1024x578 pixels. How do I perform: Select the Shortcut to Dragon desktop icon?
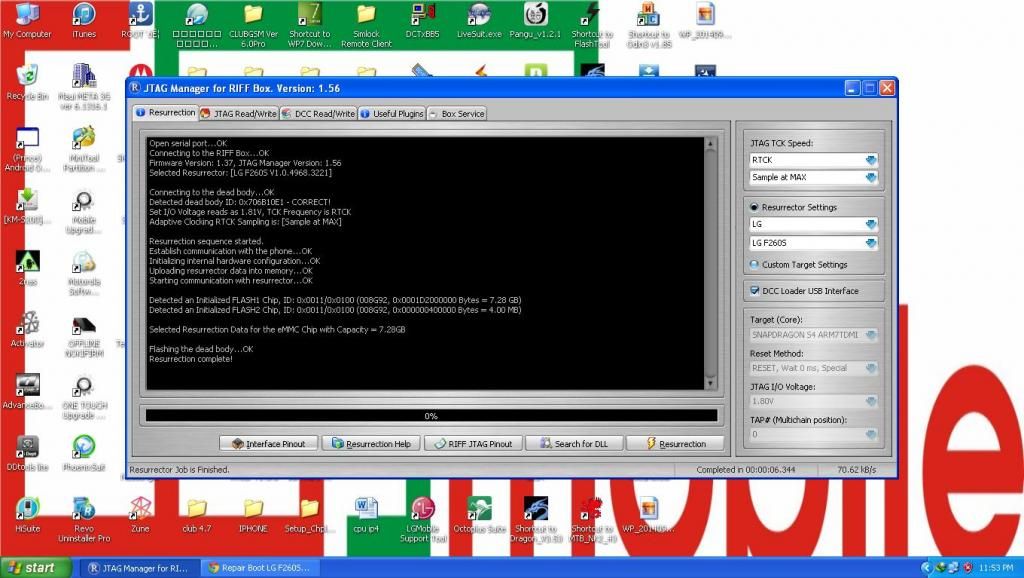coord(536,520)
